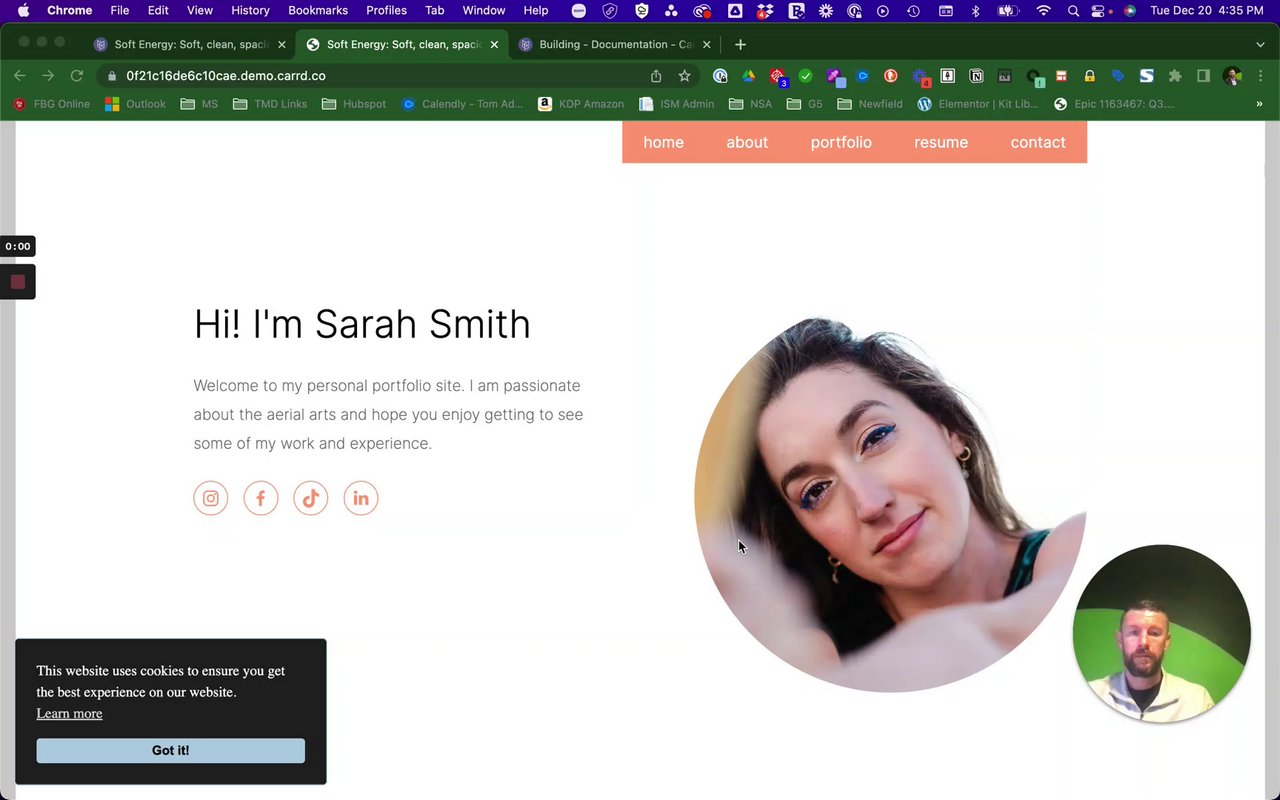Open the Facebook social icon
Screen dimensions: 1280x800
[x=261, y=498]
